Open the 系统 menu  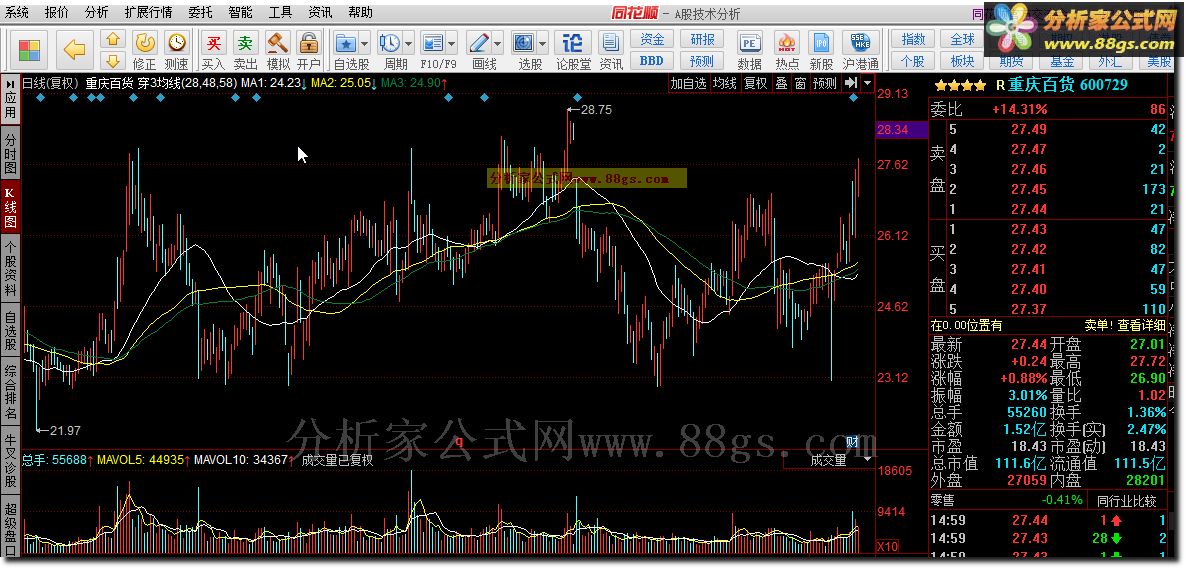[17, 12]
